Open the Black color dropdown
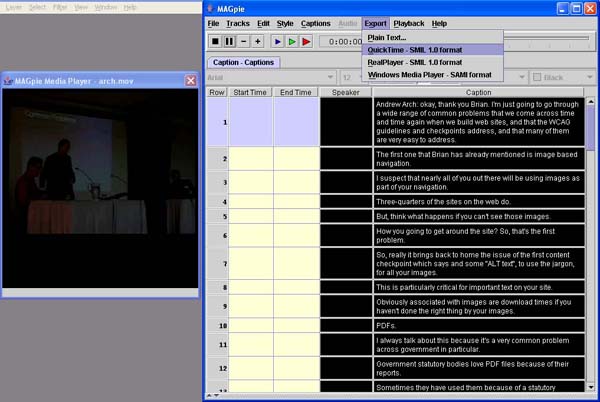Screen dimensions: 600x402 (x=562, y=78)
